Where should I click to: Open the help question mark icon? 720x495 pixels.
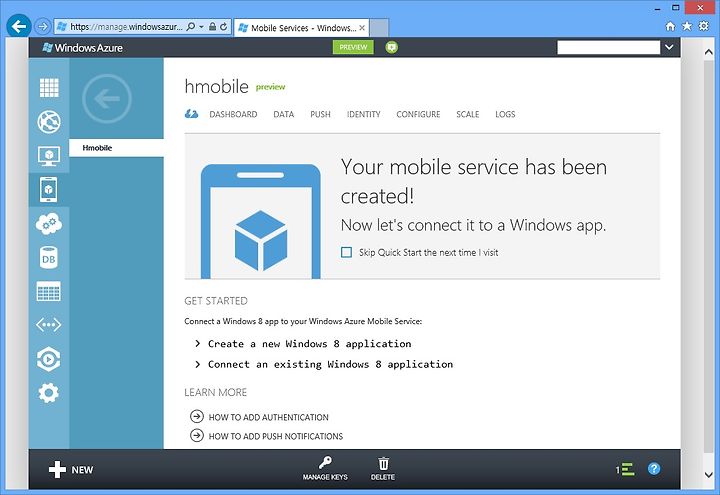pos(654,469)
